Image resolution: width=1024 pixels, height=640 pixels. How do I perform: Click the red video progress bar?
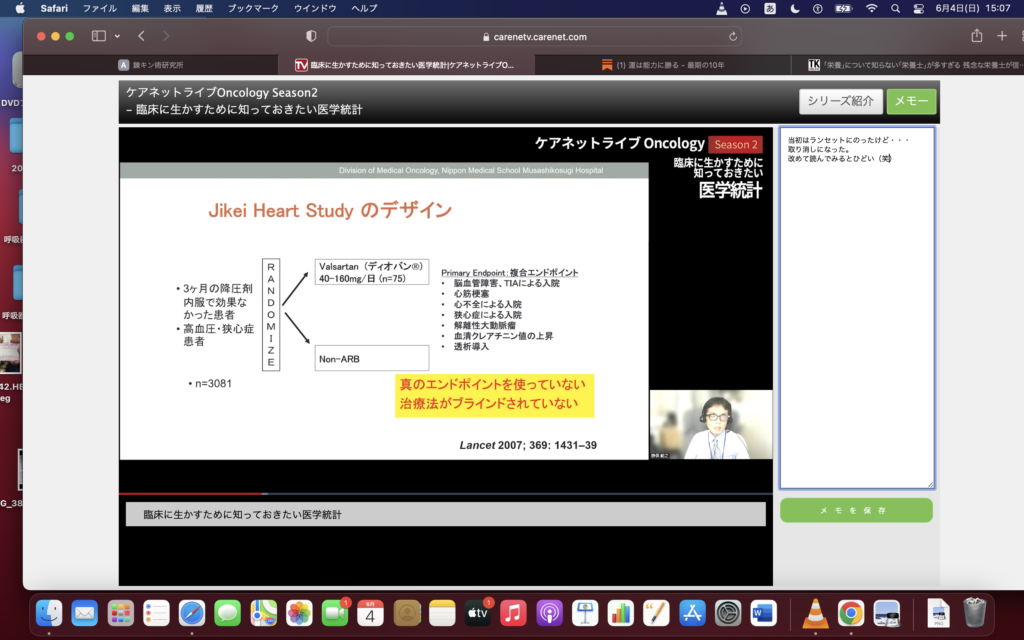(x=190, y=492)
